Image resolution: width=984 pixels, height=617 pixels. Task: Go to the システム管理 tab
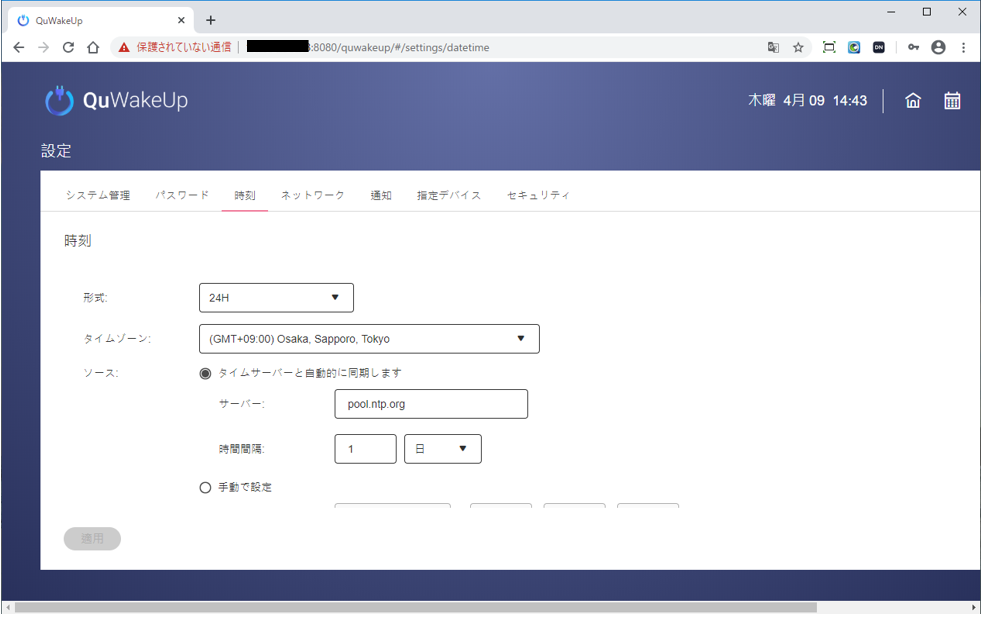[98, 195]
